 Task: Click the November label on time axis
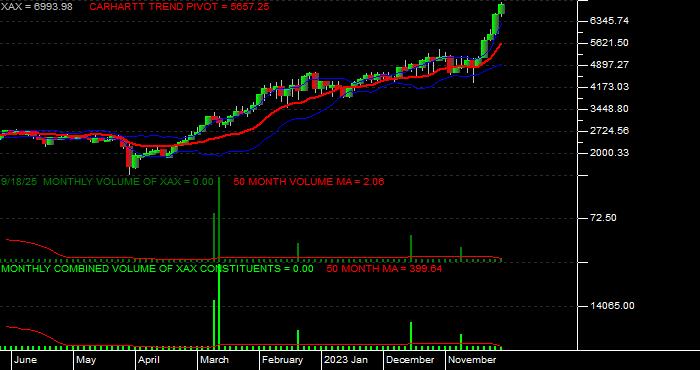tap(472, 360)
